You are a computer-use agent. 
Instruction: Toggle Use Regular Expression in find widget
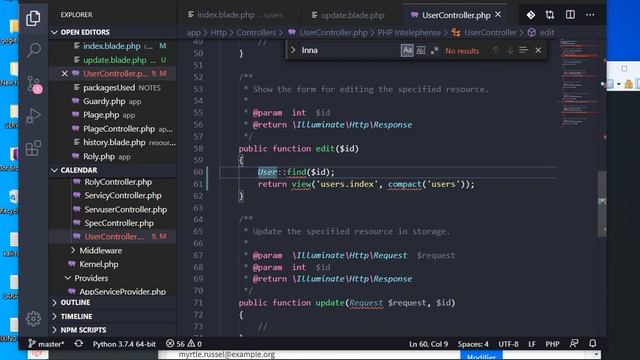coord(434,51)
